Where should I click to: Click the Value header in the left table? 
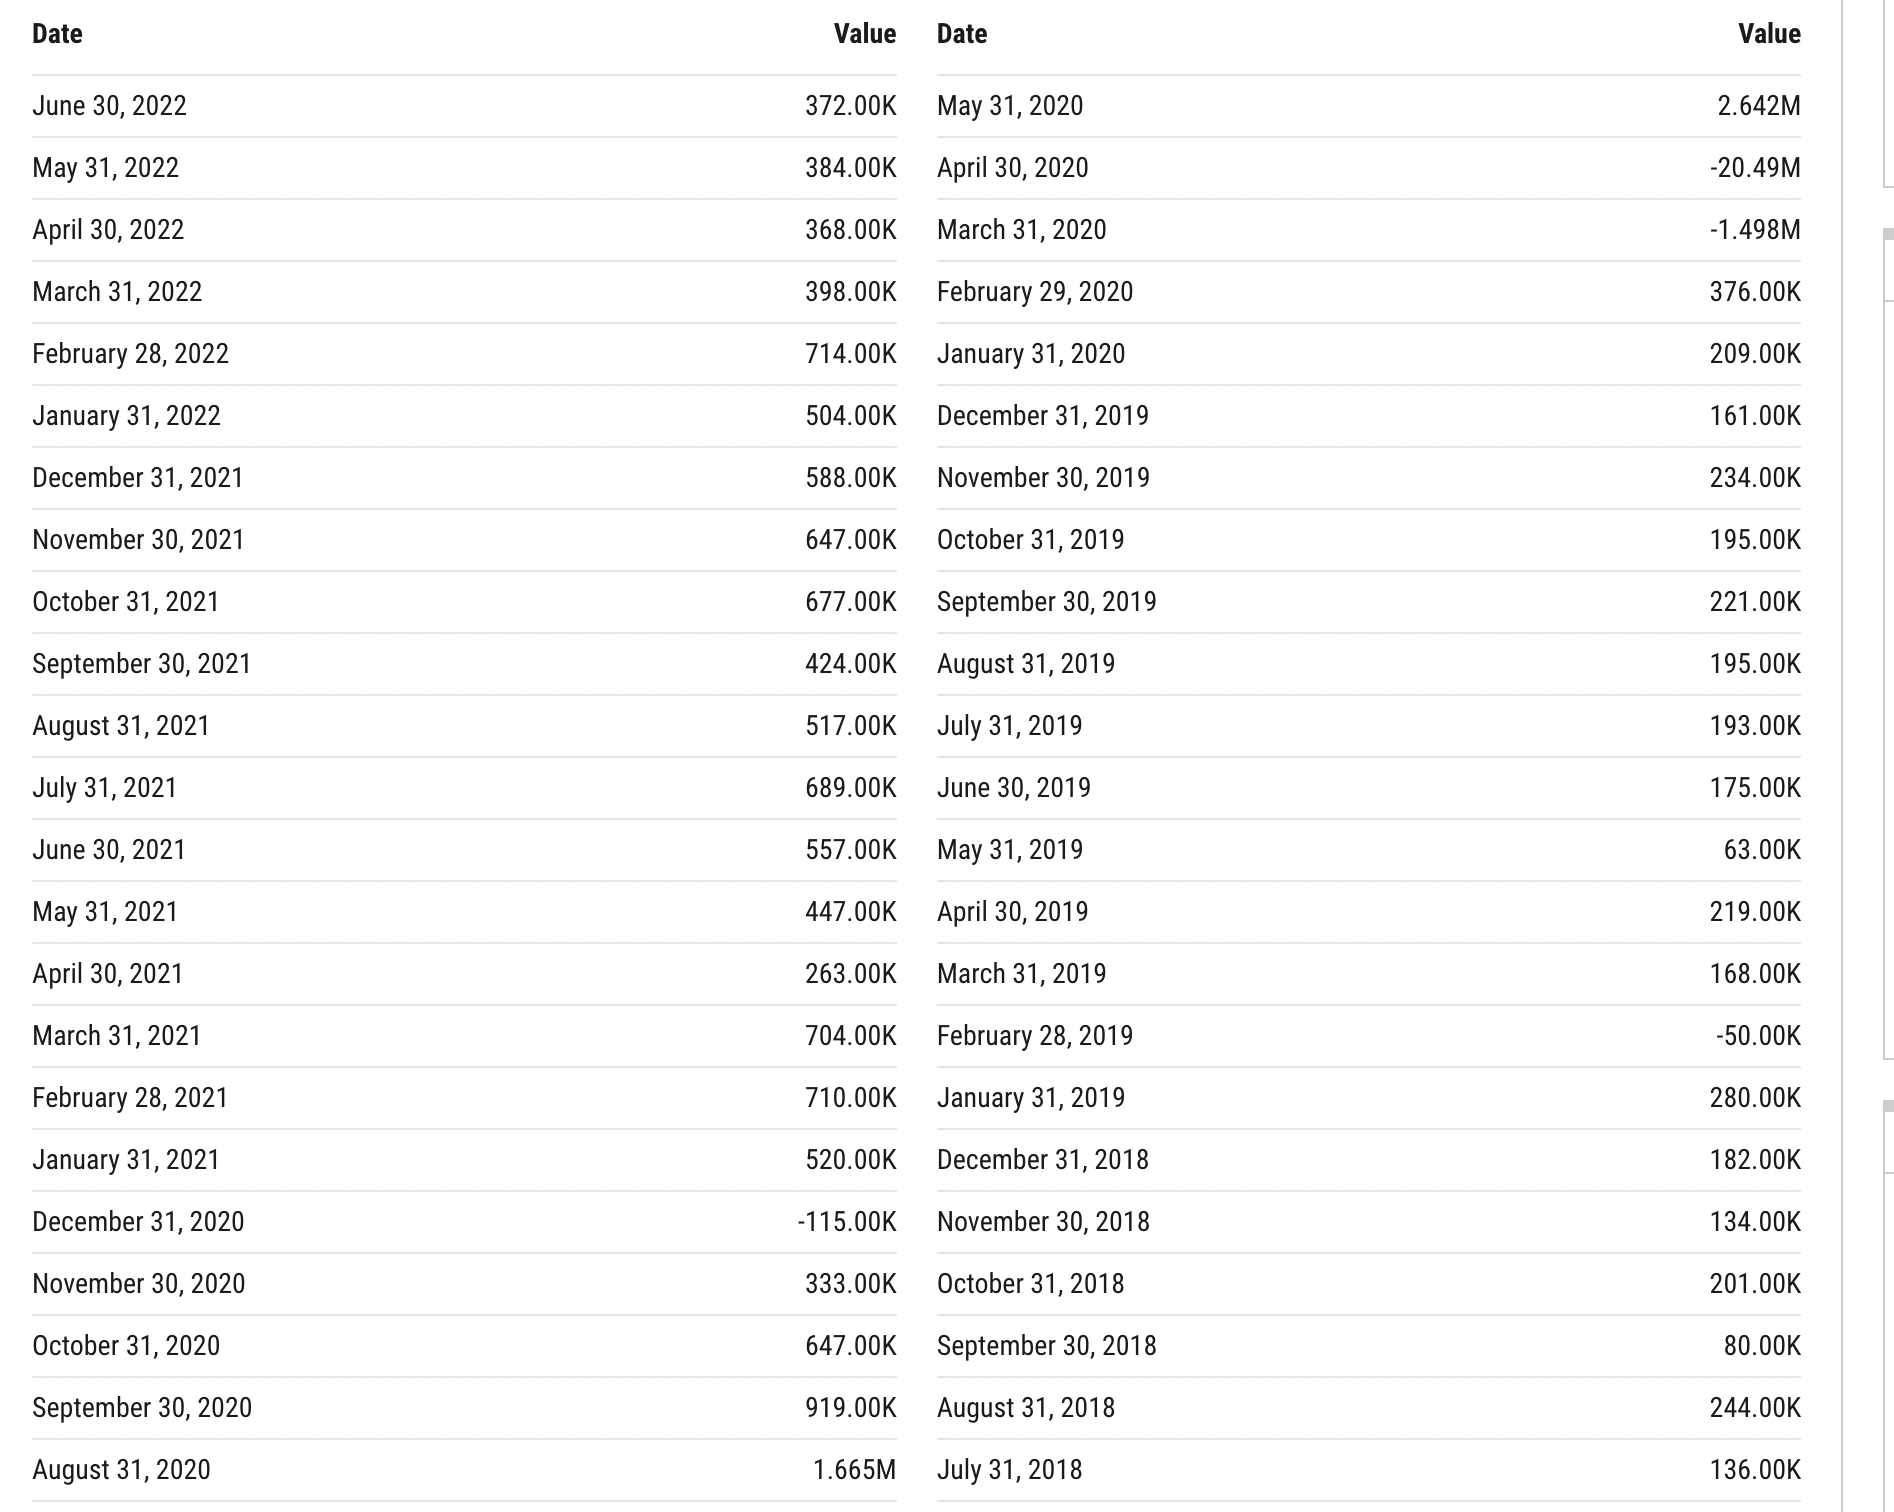click(864, 34)
